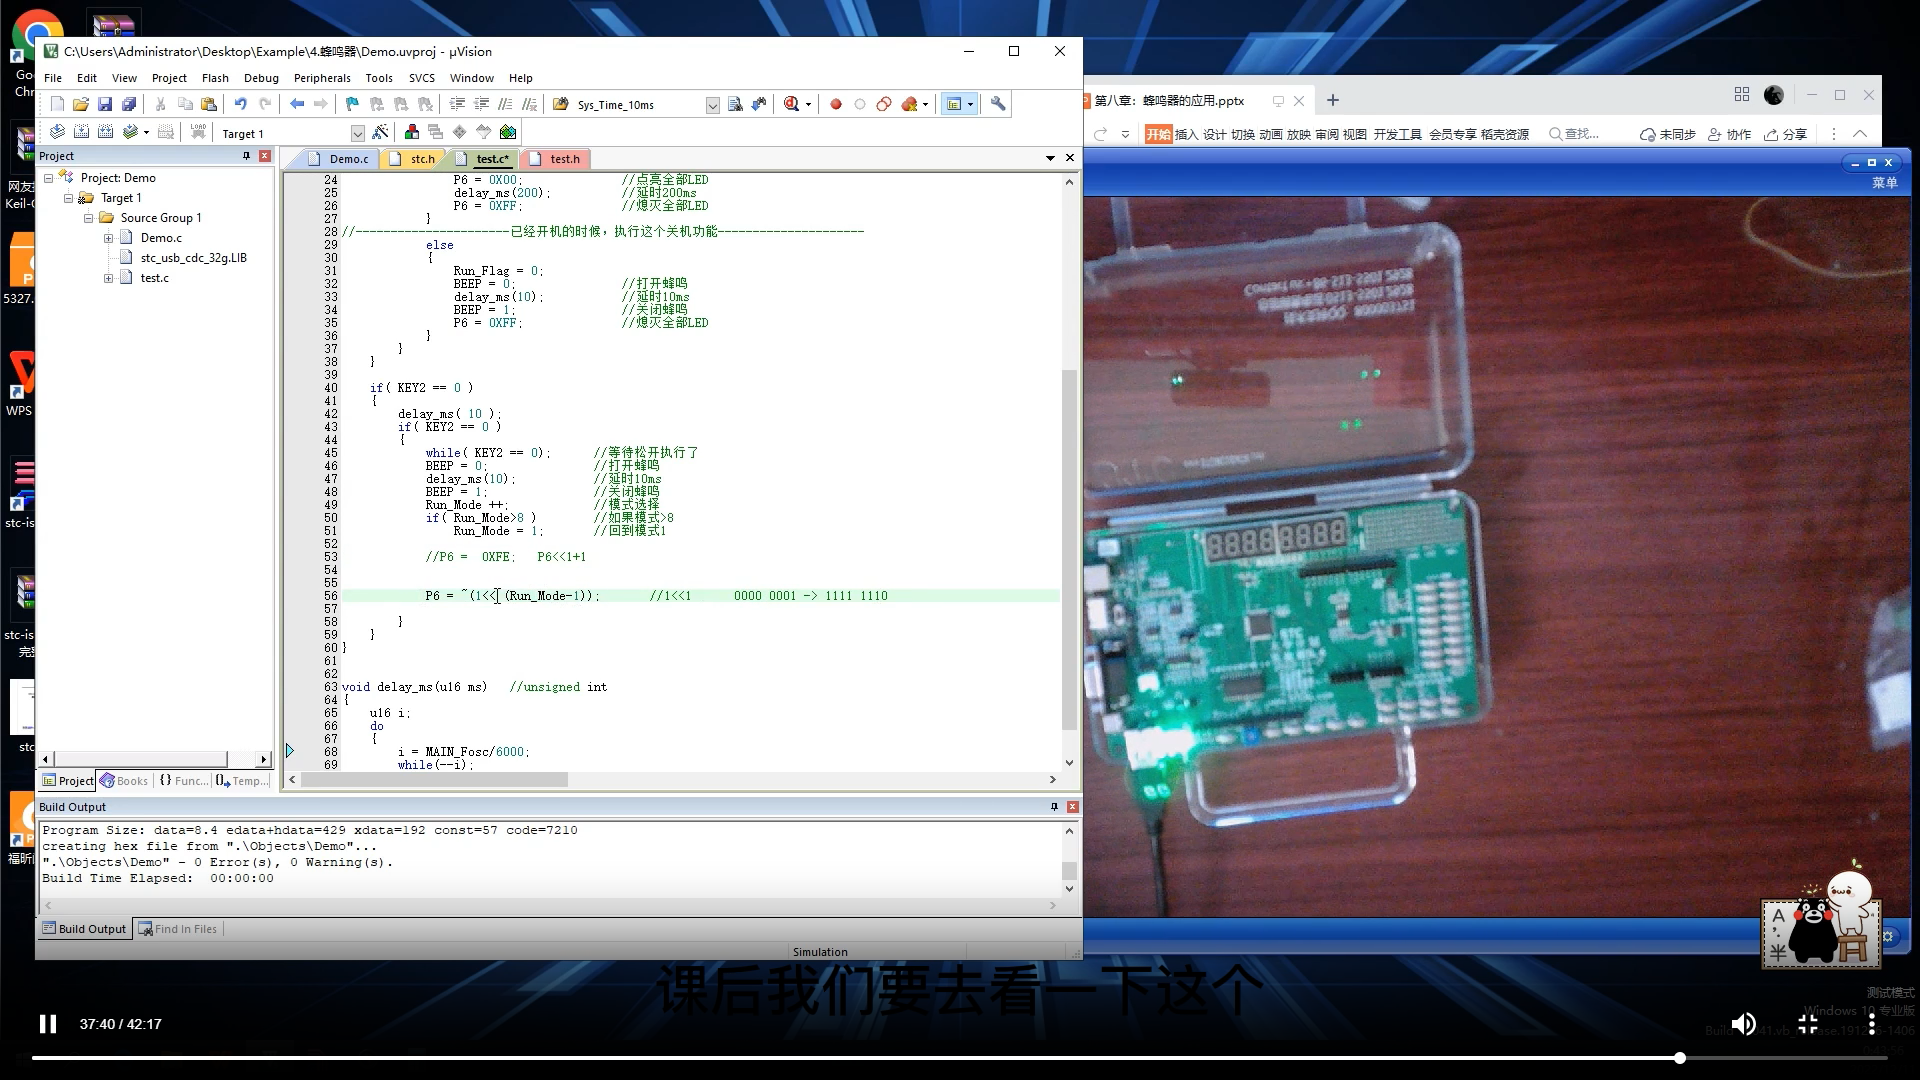The height and width of the screenshot is (1080, 1920).
Task: Open Options for Target magic wand icon
Action: click(x=380, y=132)
